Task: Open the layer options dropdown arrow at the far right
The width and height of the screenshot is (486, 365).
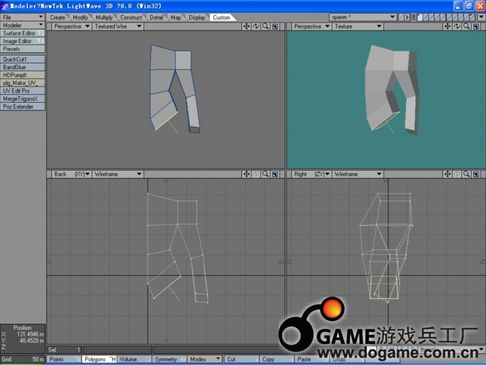Action: tap(481, 17)
